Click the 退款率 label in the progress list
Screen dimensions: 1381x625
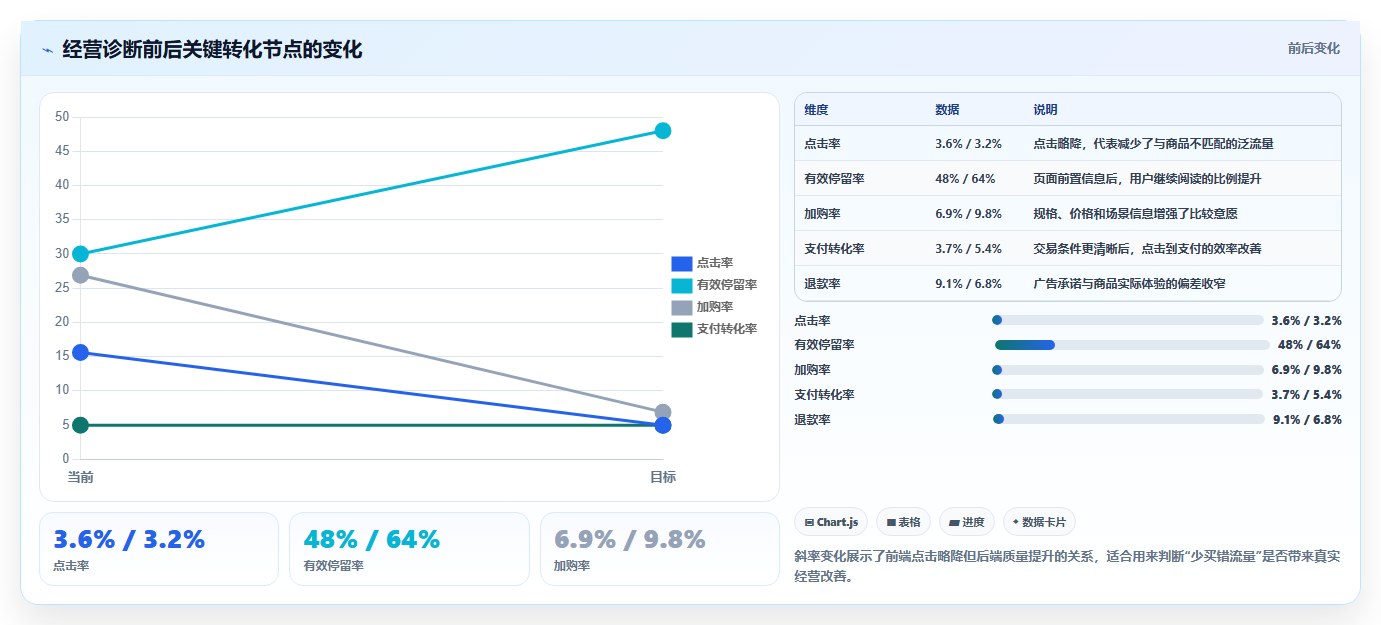812,420
